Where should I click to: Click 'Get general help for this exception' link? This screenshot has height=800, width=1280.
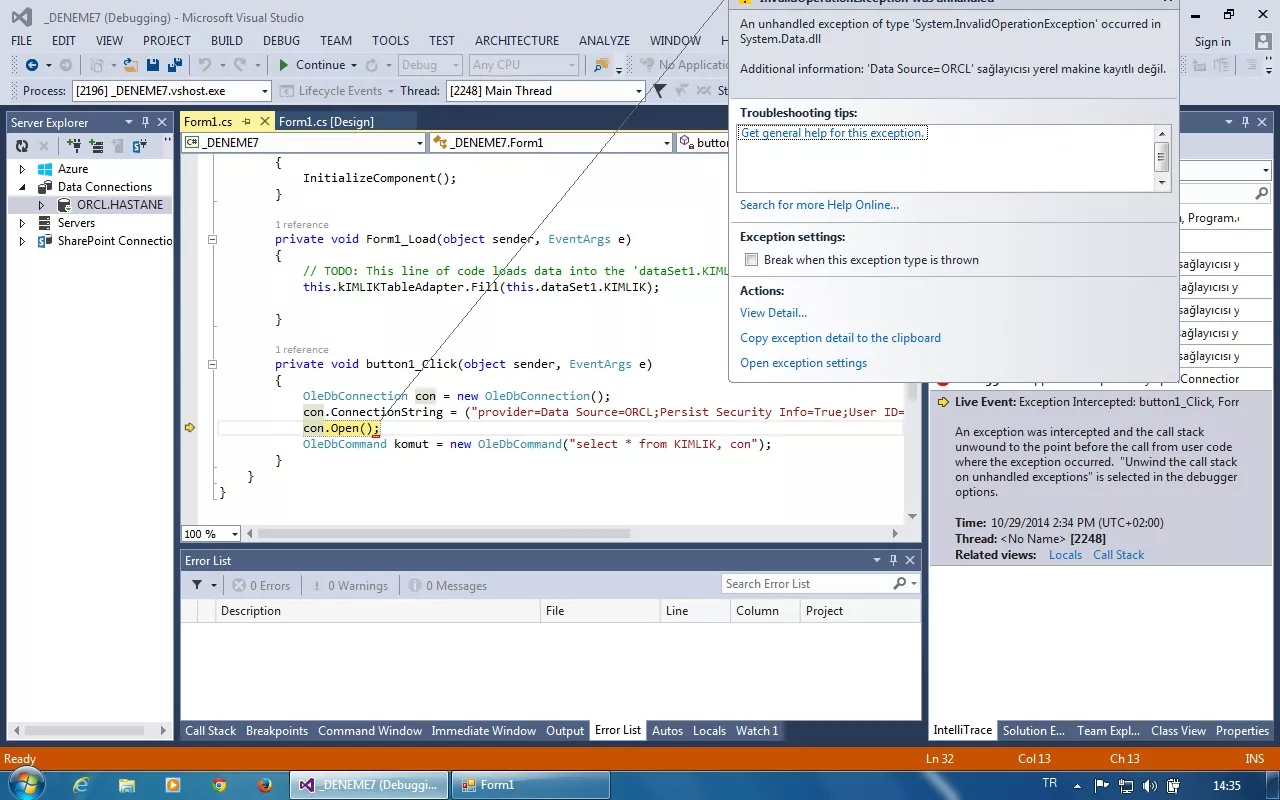tap(833, 133)
